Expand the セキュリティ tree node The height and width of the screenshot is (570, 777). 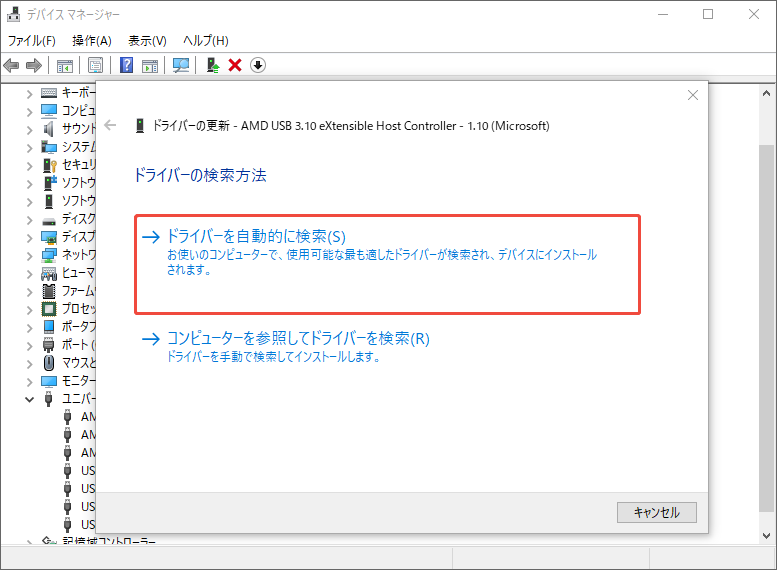click(29, 166)
